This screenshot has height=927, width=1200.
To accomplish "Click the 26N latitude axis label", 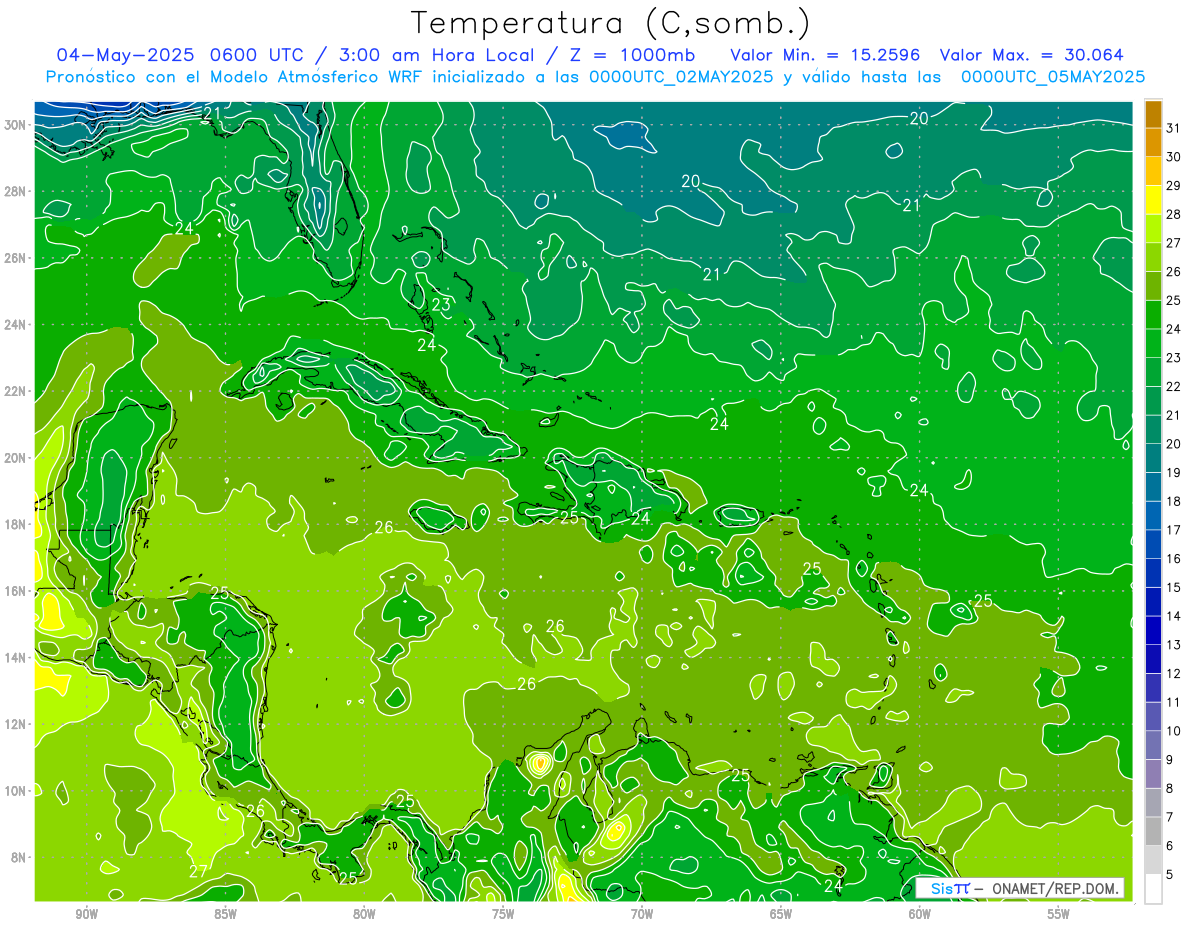I will [x=16, y=258].
